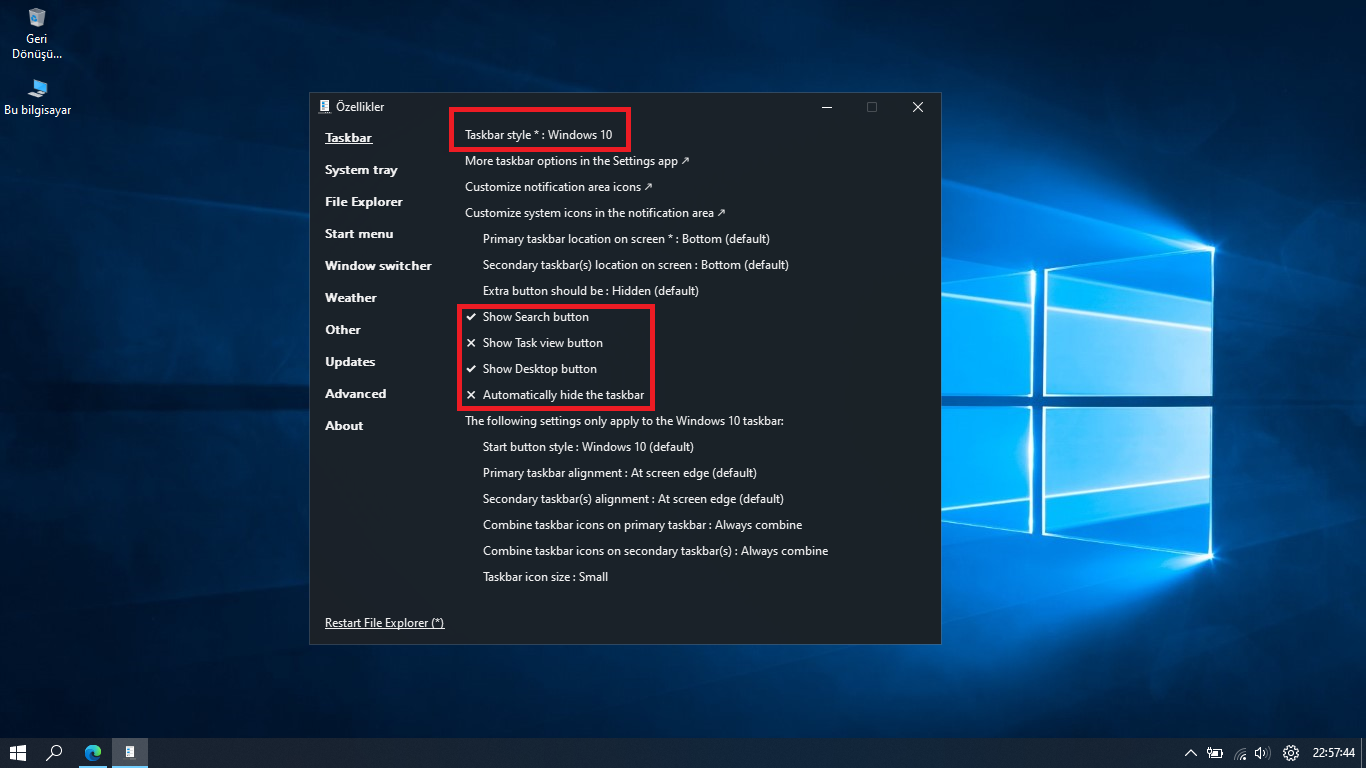The width and height of the screenshot is (1366, 768).
Task: Open the taskbar clock showing 22:57:44
Action: [1334, 753]
